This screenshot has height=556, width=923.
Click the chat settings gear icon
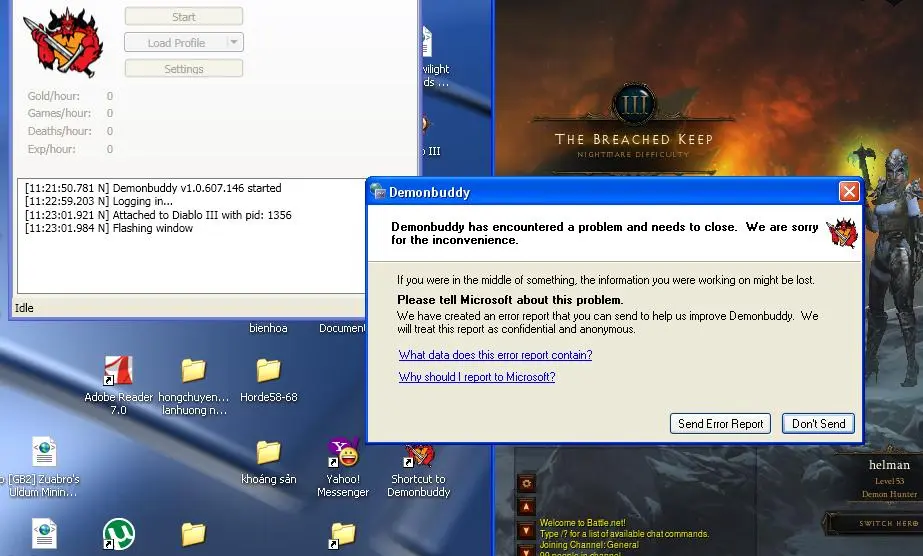(x=526, y=484)
